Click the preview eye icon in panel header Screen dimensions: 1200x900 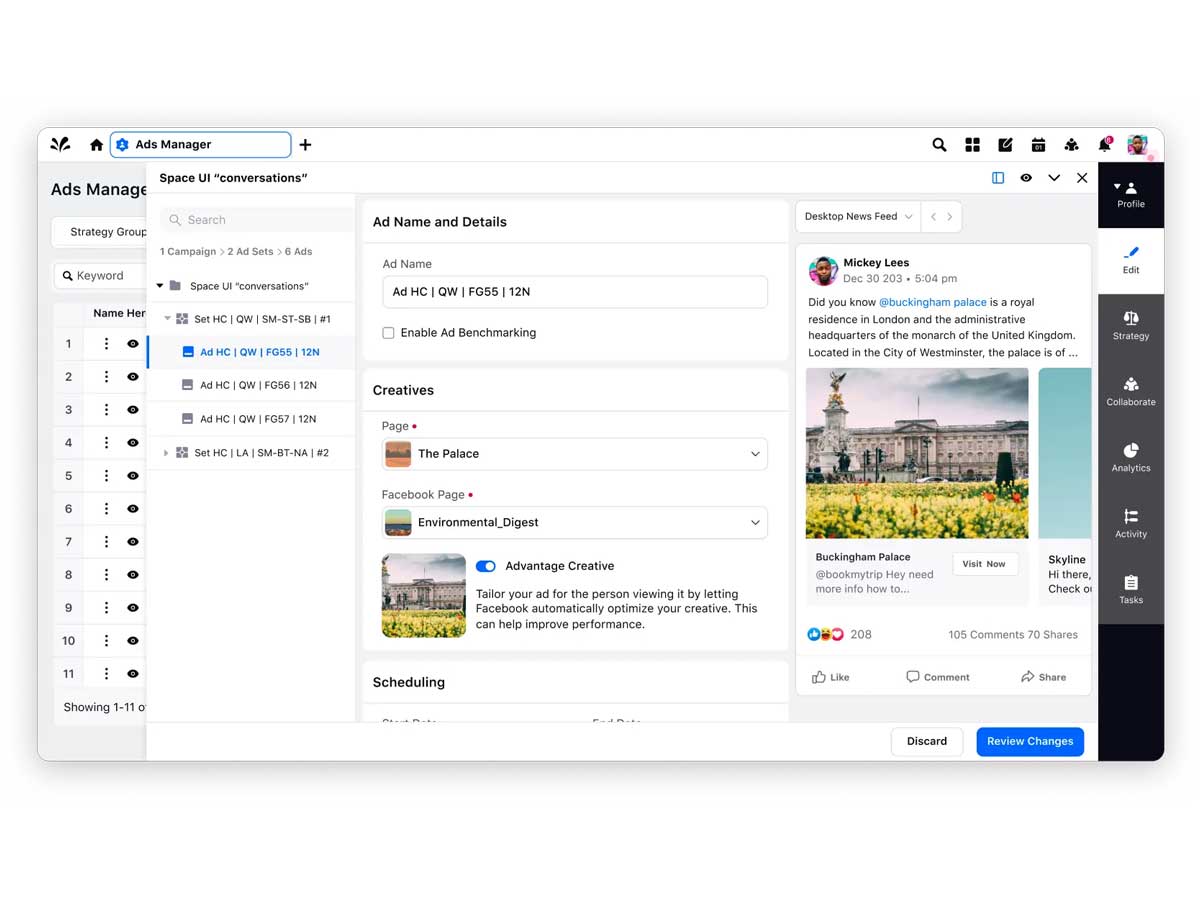coord(1026,178)
